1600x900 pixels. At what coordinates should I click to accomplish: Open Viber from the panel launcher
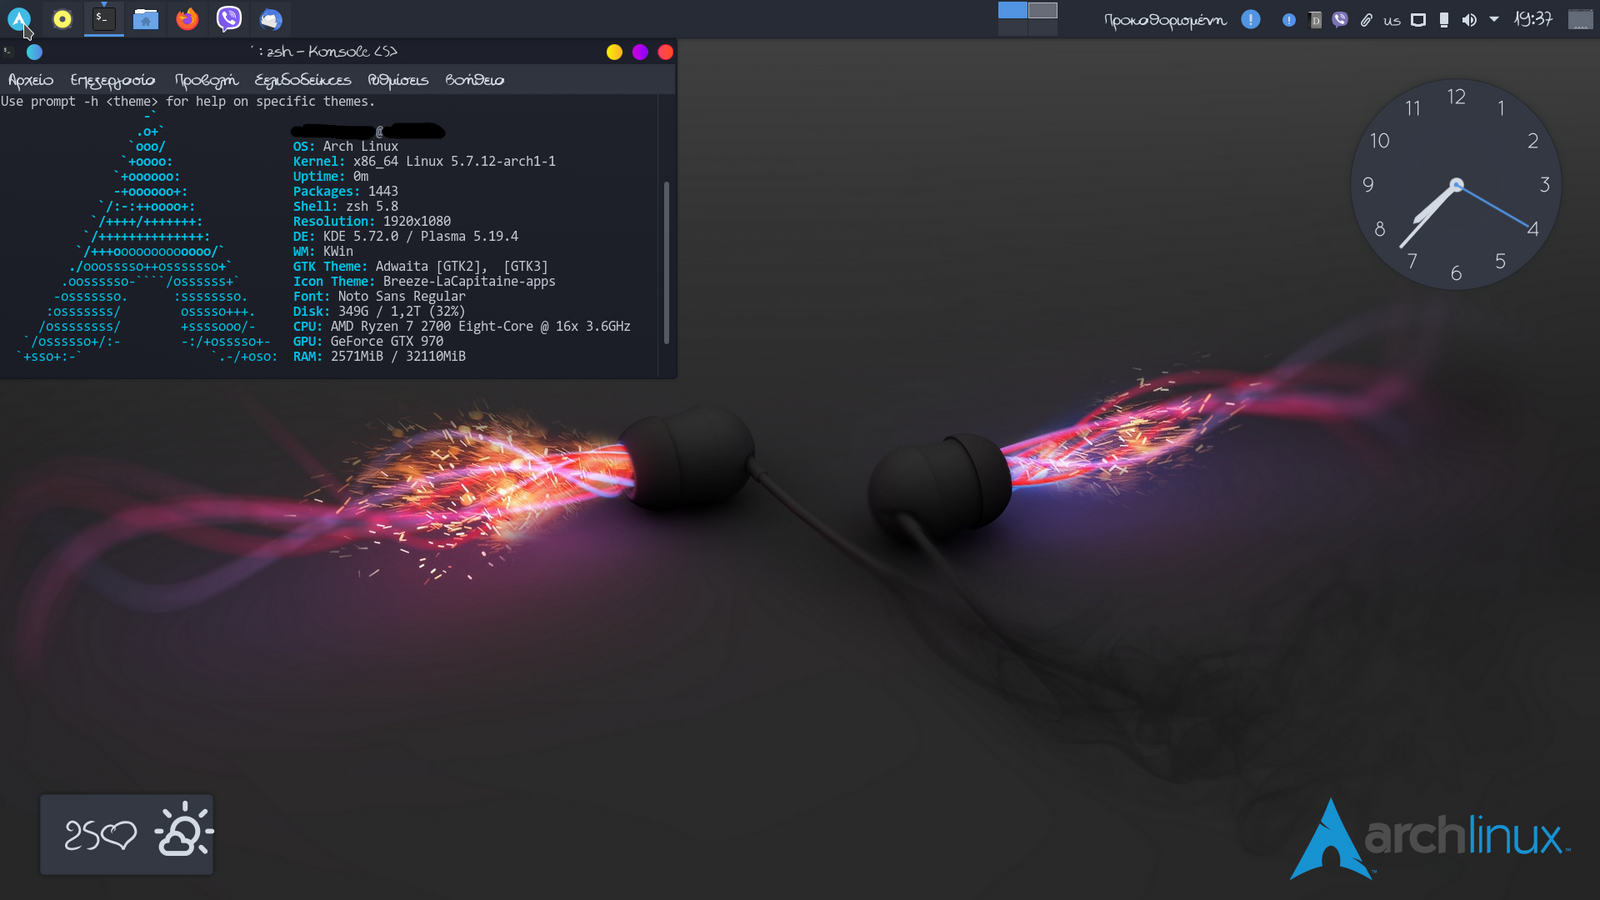coord(229,18)
